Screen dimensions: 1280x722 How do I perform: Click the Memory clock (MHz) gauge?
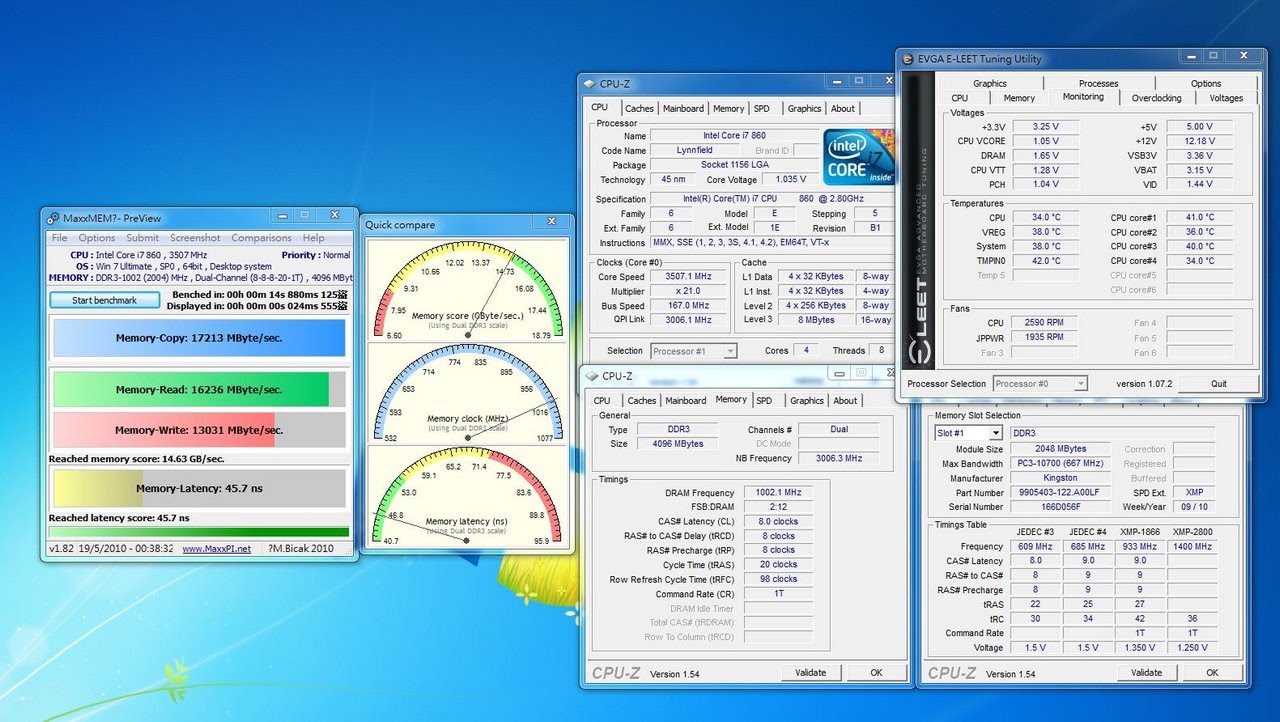467,393
